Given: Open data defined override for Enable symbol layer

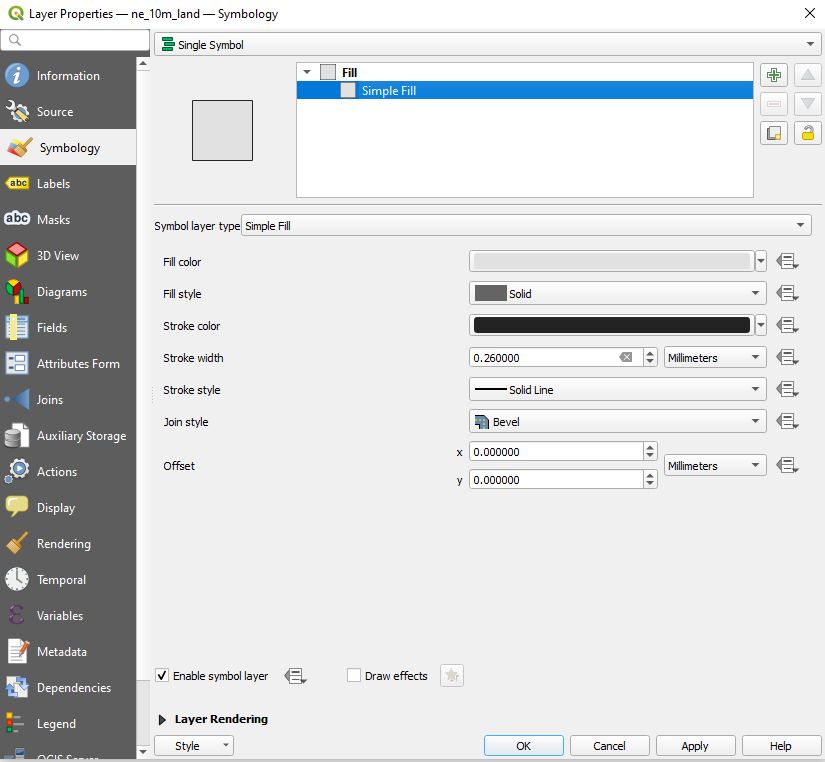Looking at the screenshot, I should coord(295,676).
